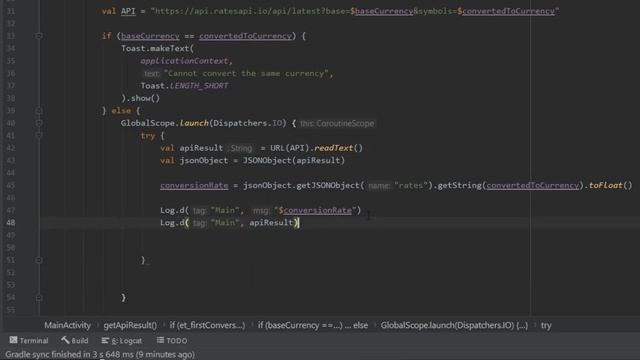Click Toast.LENGTH_SHORT constant
The height and width of the screenshot is (360, 640).
click(184, 86)
